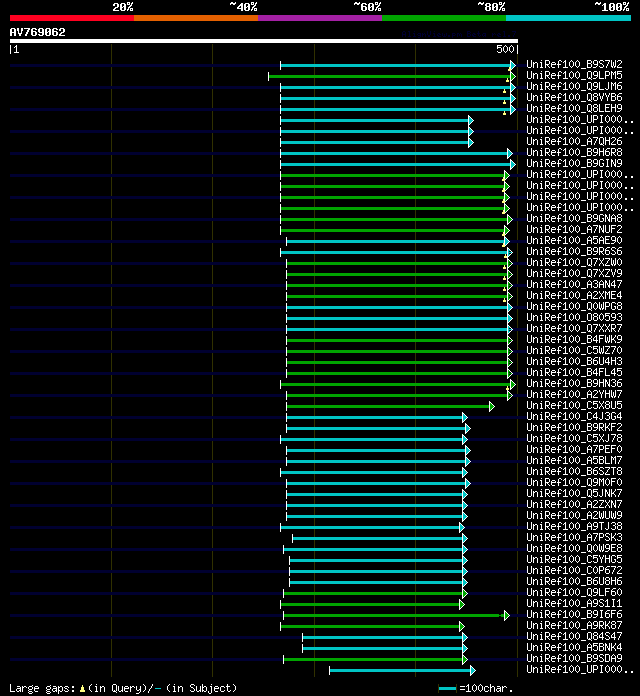Select the UniRef100_B9R6S6 entry
Image resolution: width=640 pixels, height=696 pixels.
tap(574, 251)
